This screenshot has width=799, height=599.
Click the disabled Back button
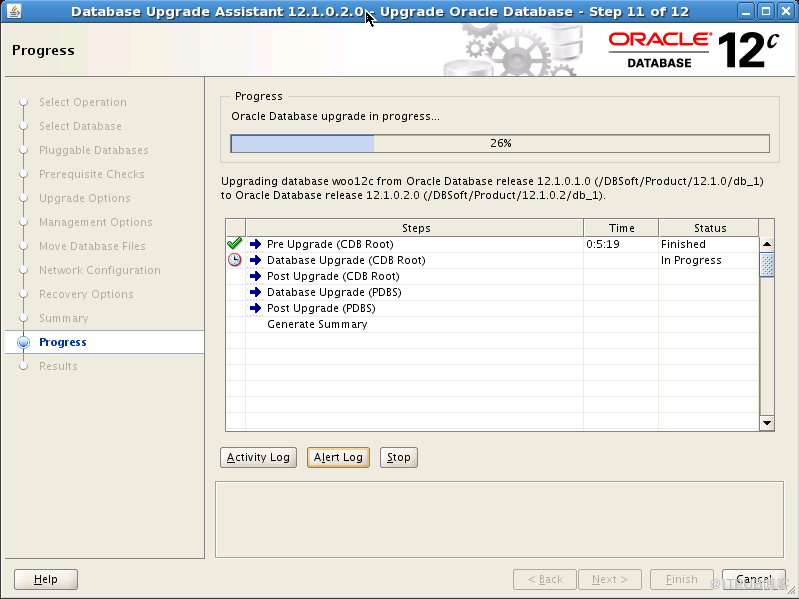point(545,579)
